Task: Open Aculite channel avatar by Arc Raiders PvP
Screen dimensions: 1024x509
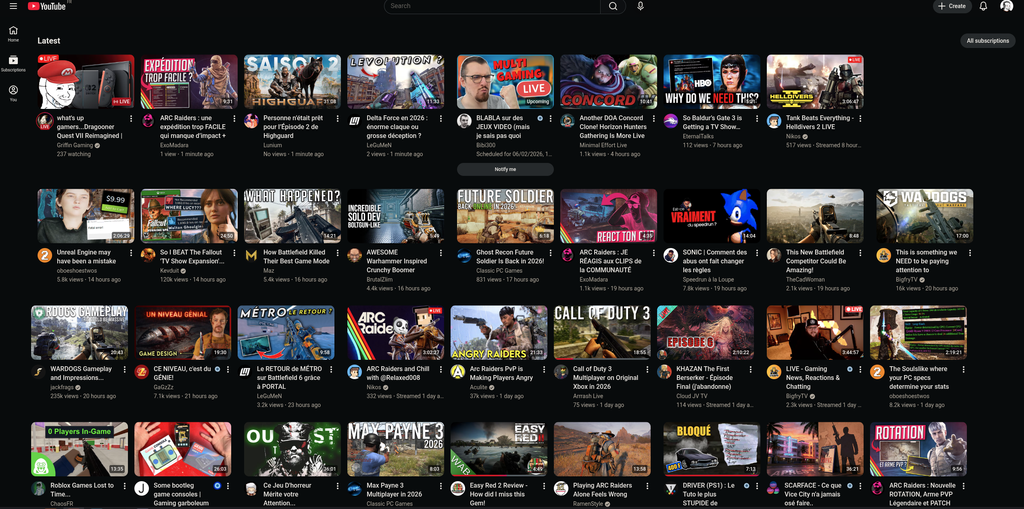Action: coord(458,372)
